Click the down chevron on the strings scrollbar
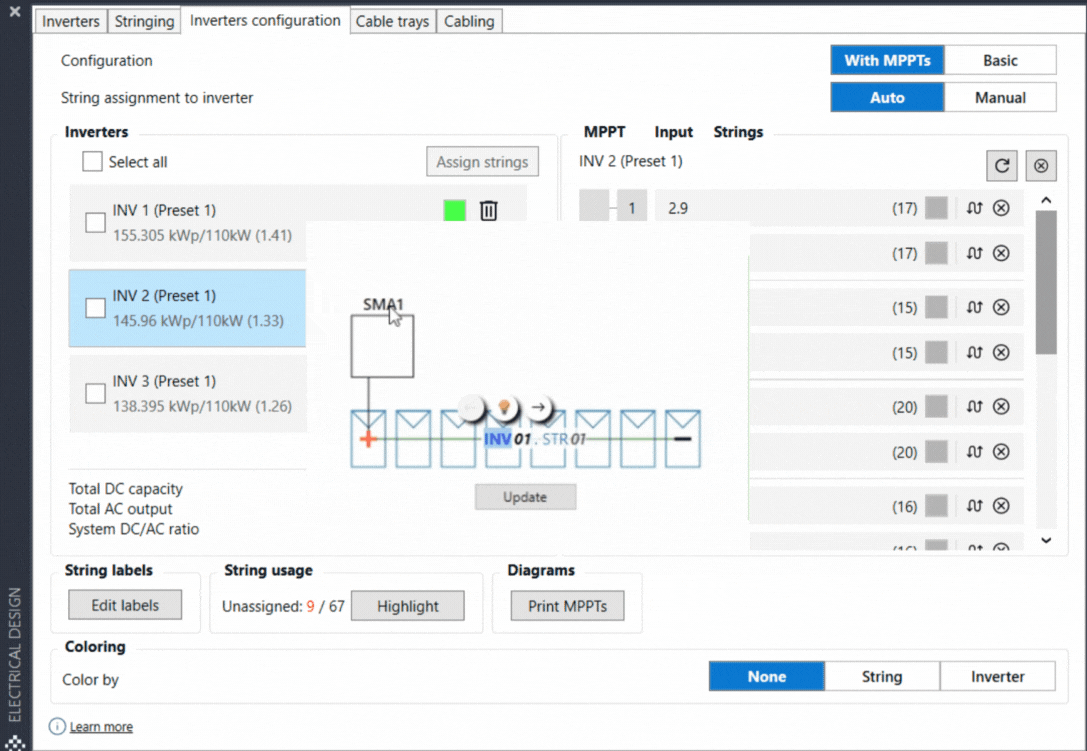The image size is (1087, 751). pyautogui.click(x=1046, y=540)
